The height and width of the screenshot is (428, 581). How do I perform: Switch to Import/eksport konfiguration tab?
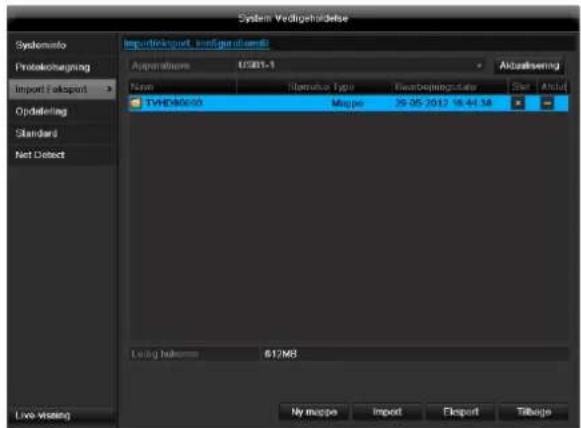[196, 43]
